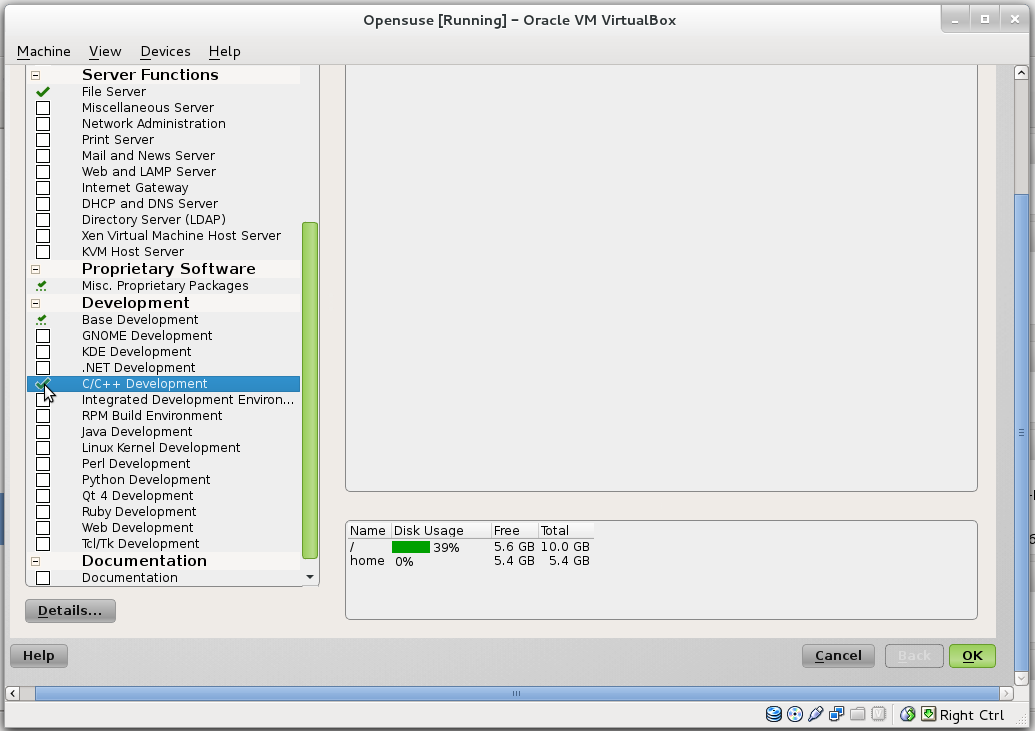Viewport: 1035px width, 731px height.
Task: Check the Java Development pattern
Action: [x=43, y=431]
